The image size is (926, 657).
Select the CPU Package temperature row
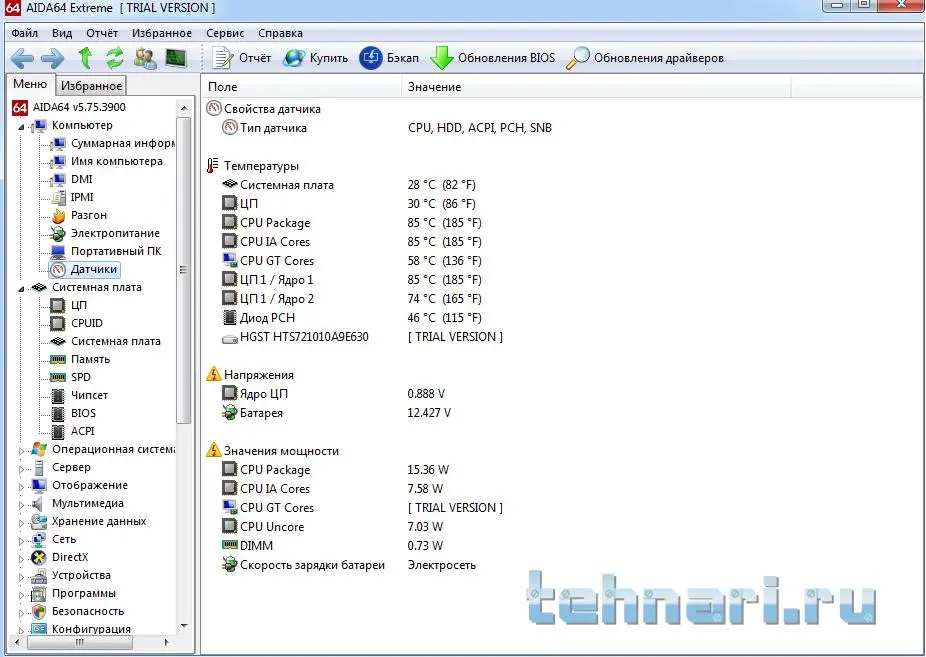click(x=351, y=223)
